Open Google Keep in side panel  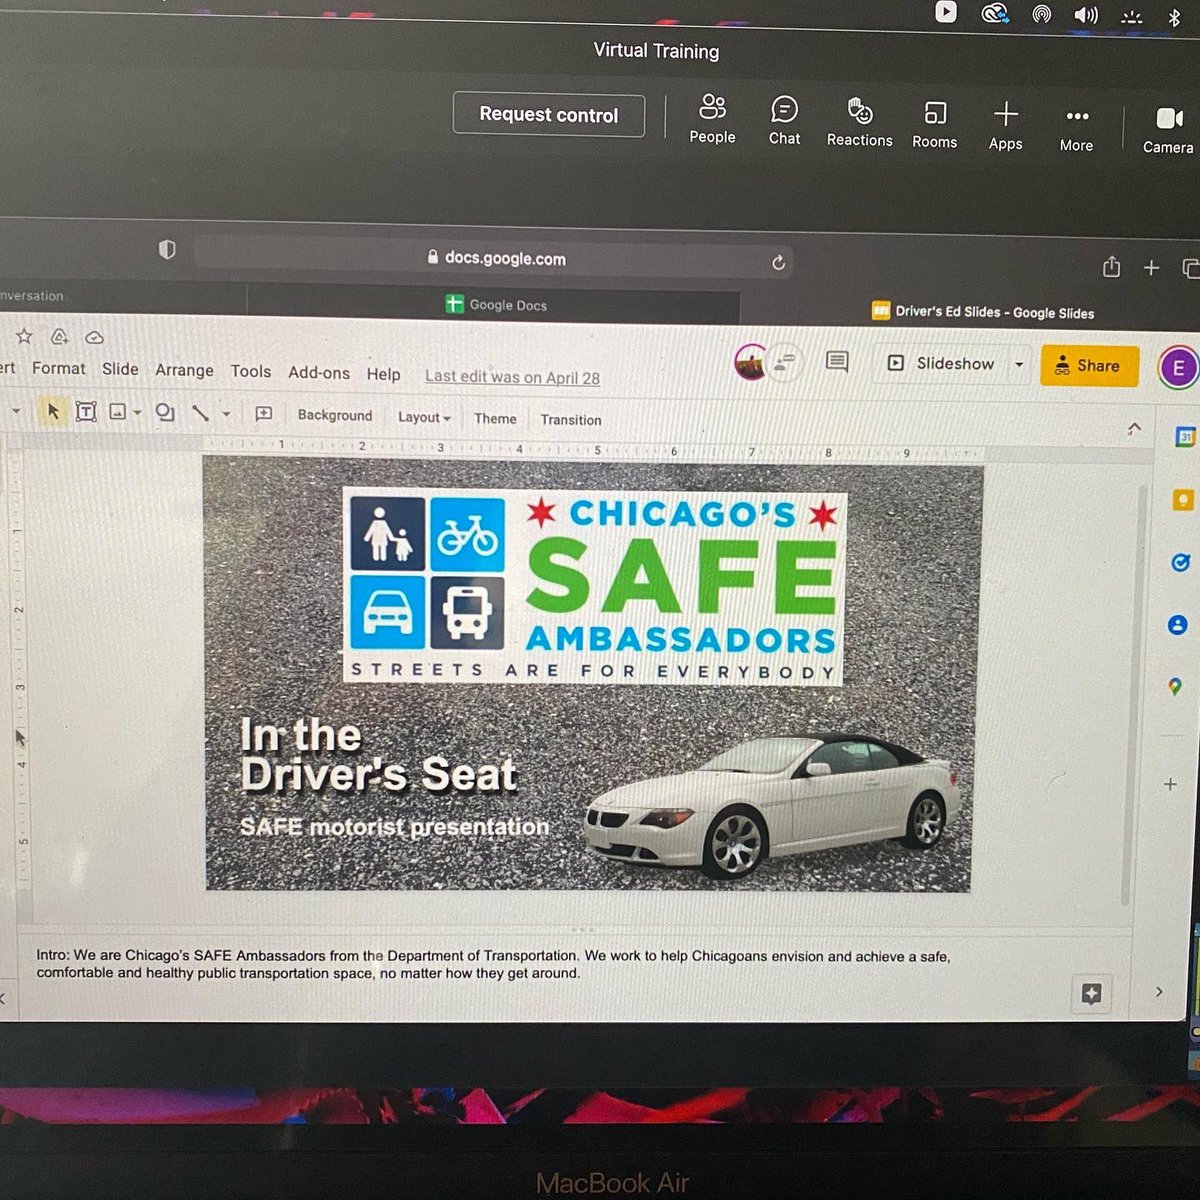point(1183,499)
